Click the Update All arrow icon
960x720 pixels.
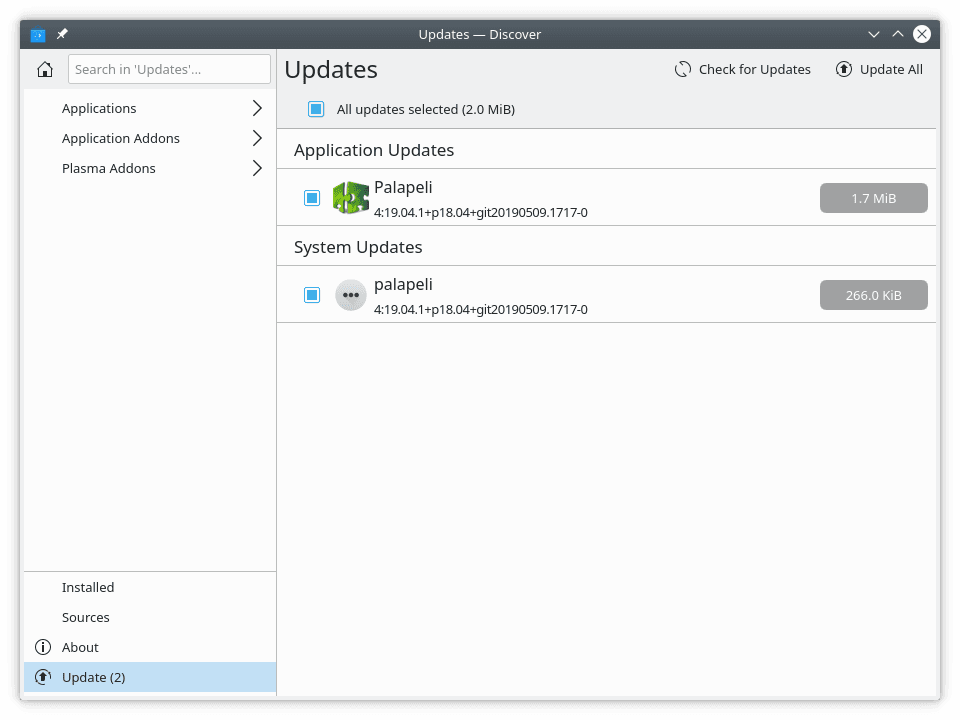(845, 69)
